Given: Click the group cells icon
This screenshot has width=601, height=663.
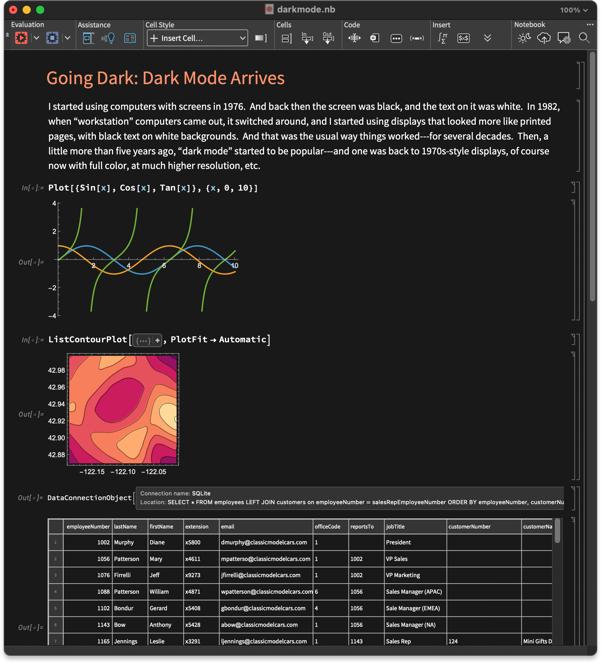Looking at the screenshot, I should (x=287, y=38).
